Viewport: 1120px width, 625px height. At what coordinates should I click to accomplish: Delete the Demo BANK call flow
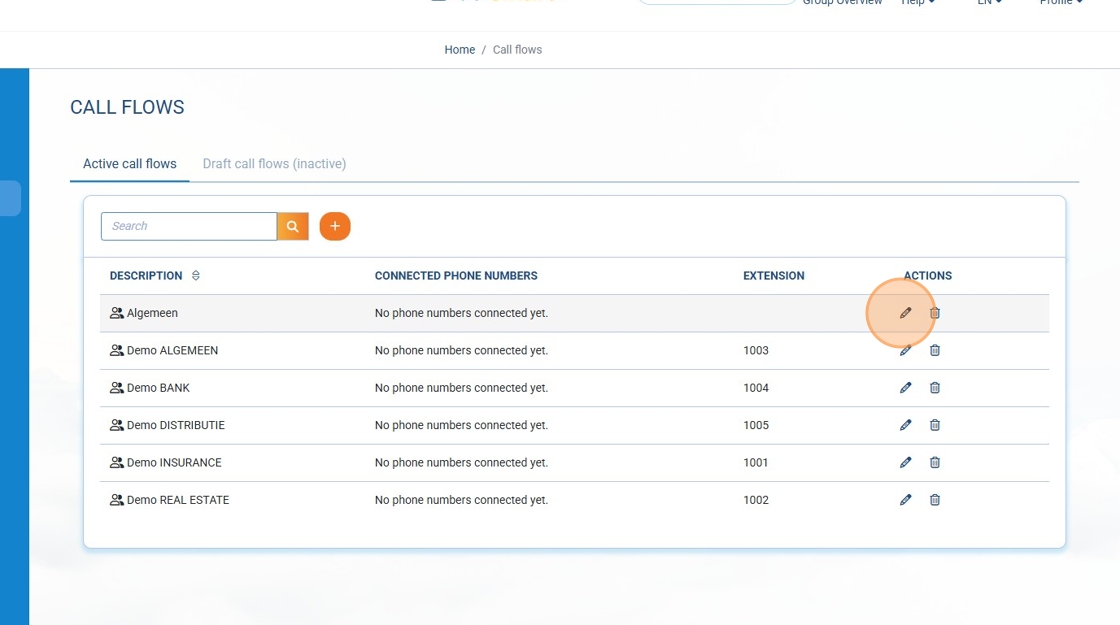935,388
